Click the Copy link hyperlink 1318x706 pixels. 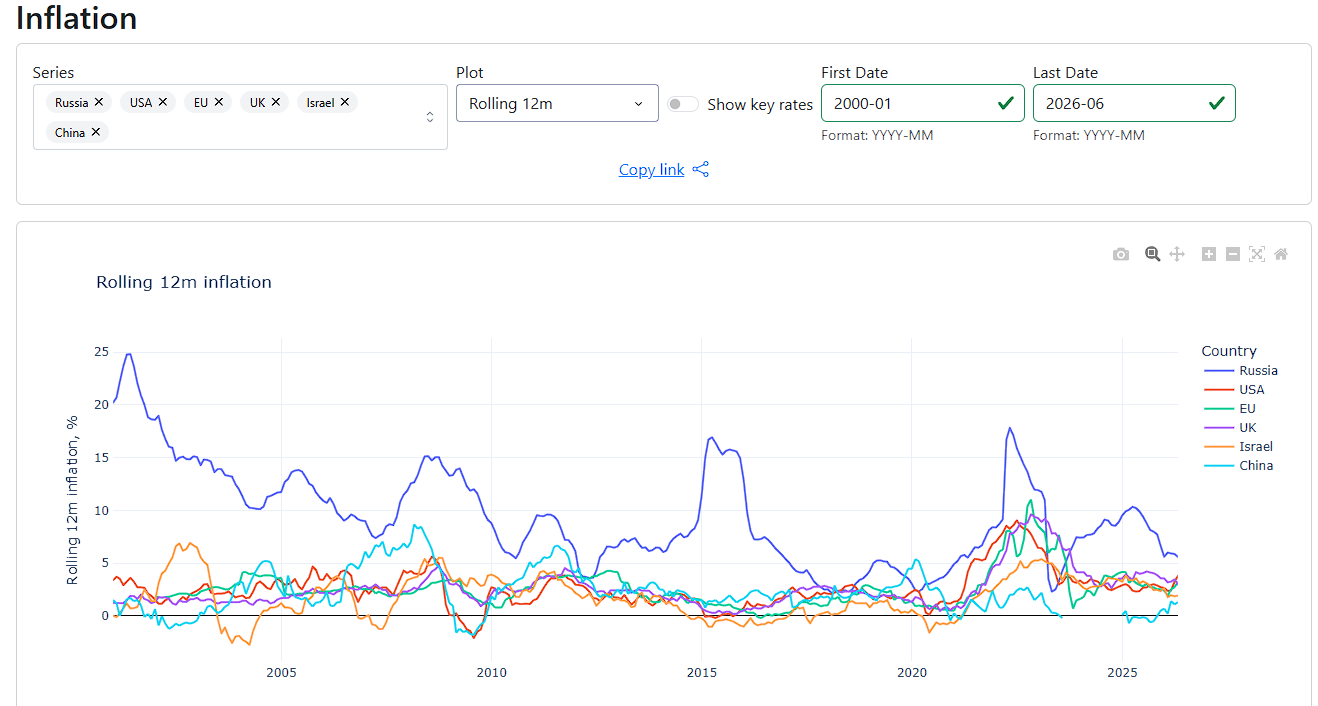pyautogui.click(x=651, y=170)
